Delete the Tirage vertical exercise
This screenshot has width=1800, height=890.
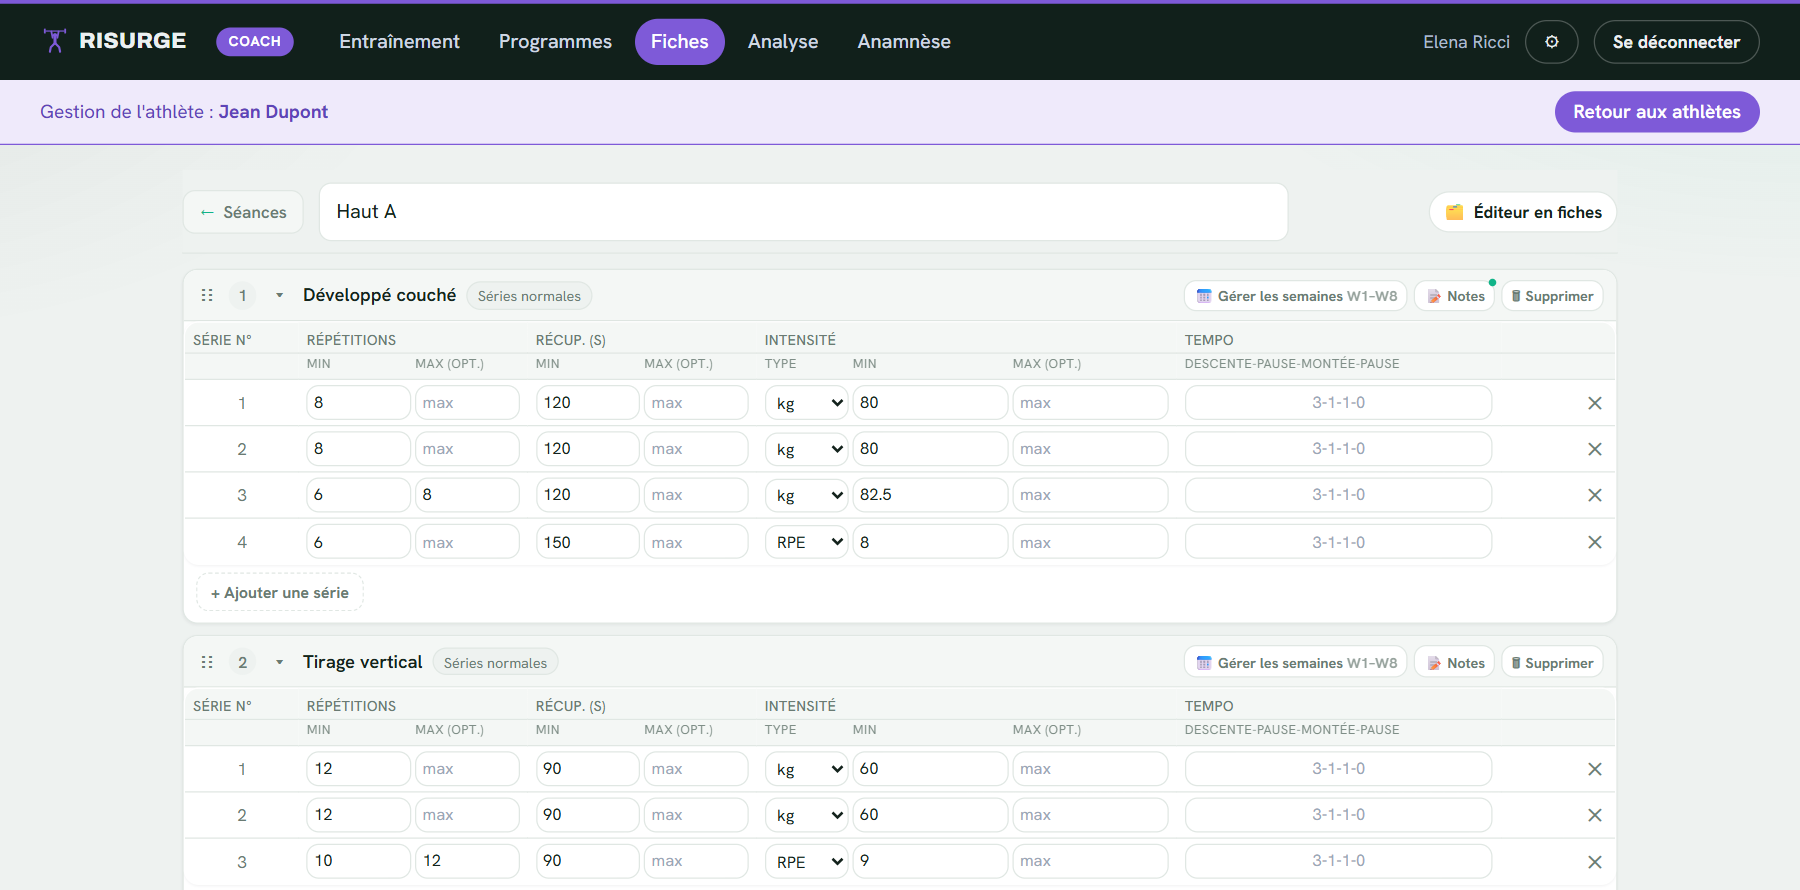click(1552, 663)
